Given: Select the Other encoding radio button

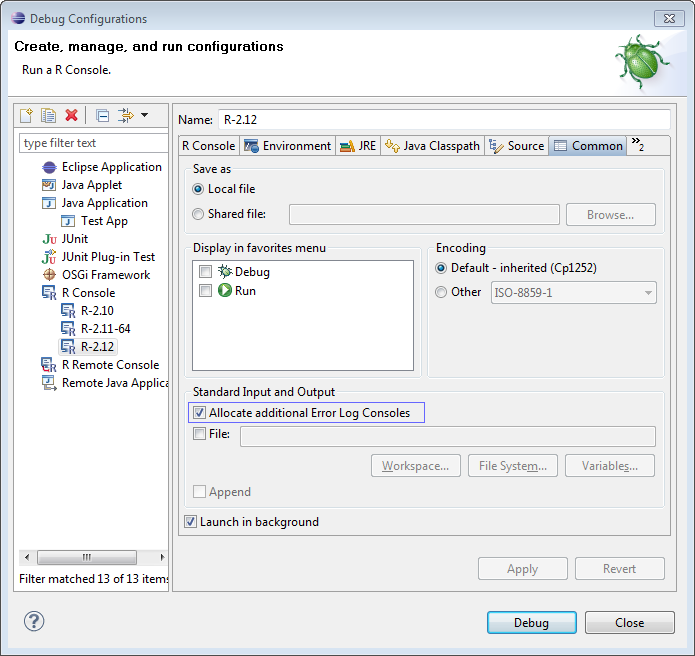Looking at the screenshot, I should (441, 292).
